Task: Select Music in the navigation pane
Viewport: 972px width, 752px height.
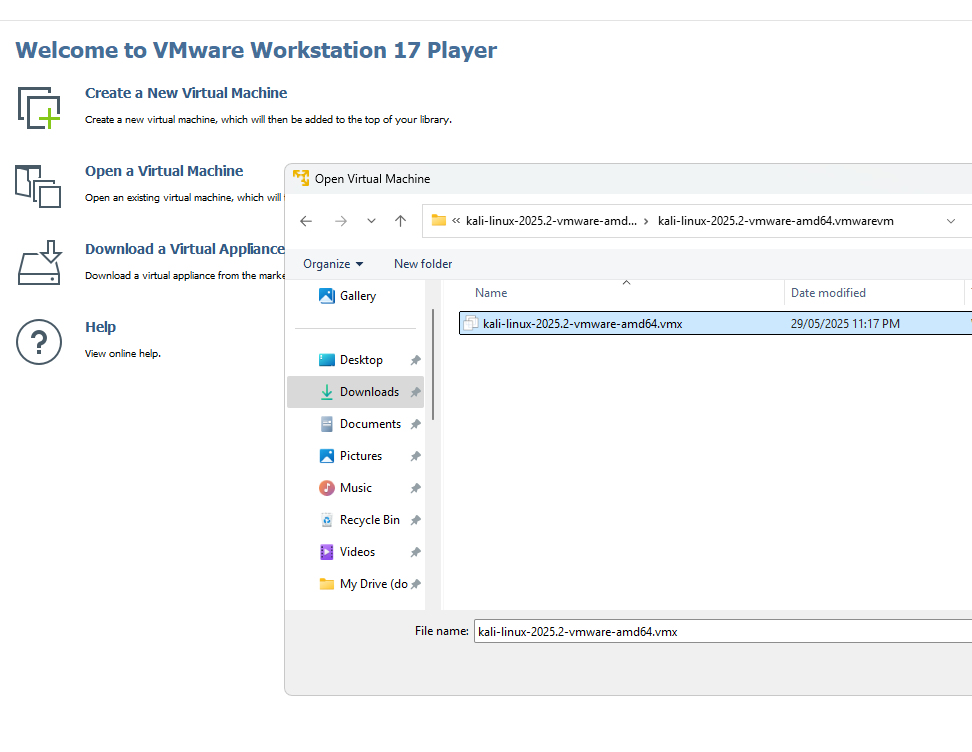Action: (356, 488)
